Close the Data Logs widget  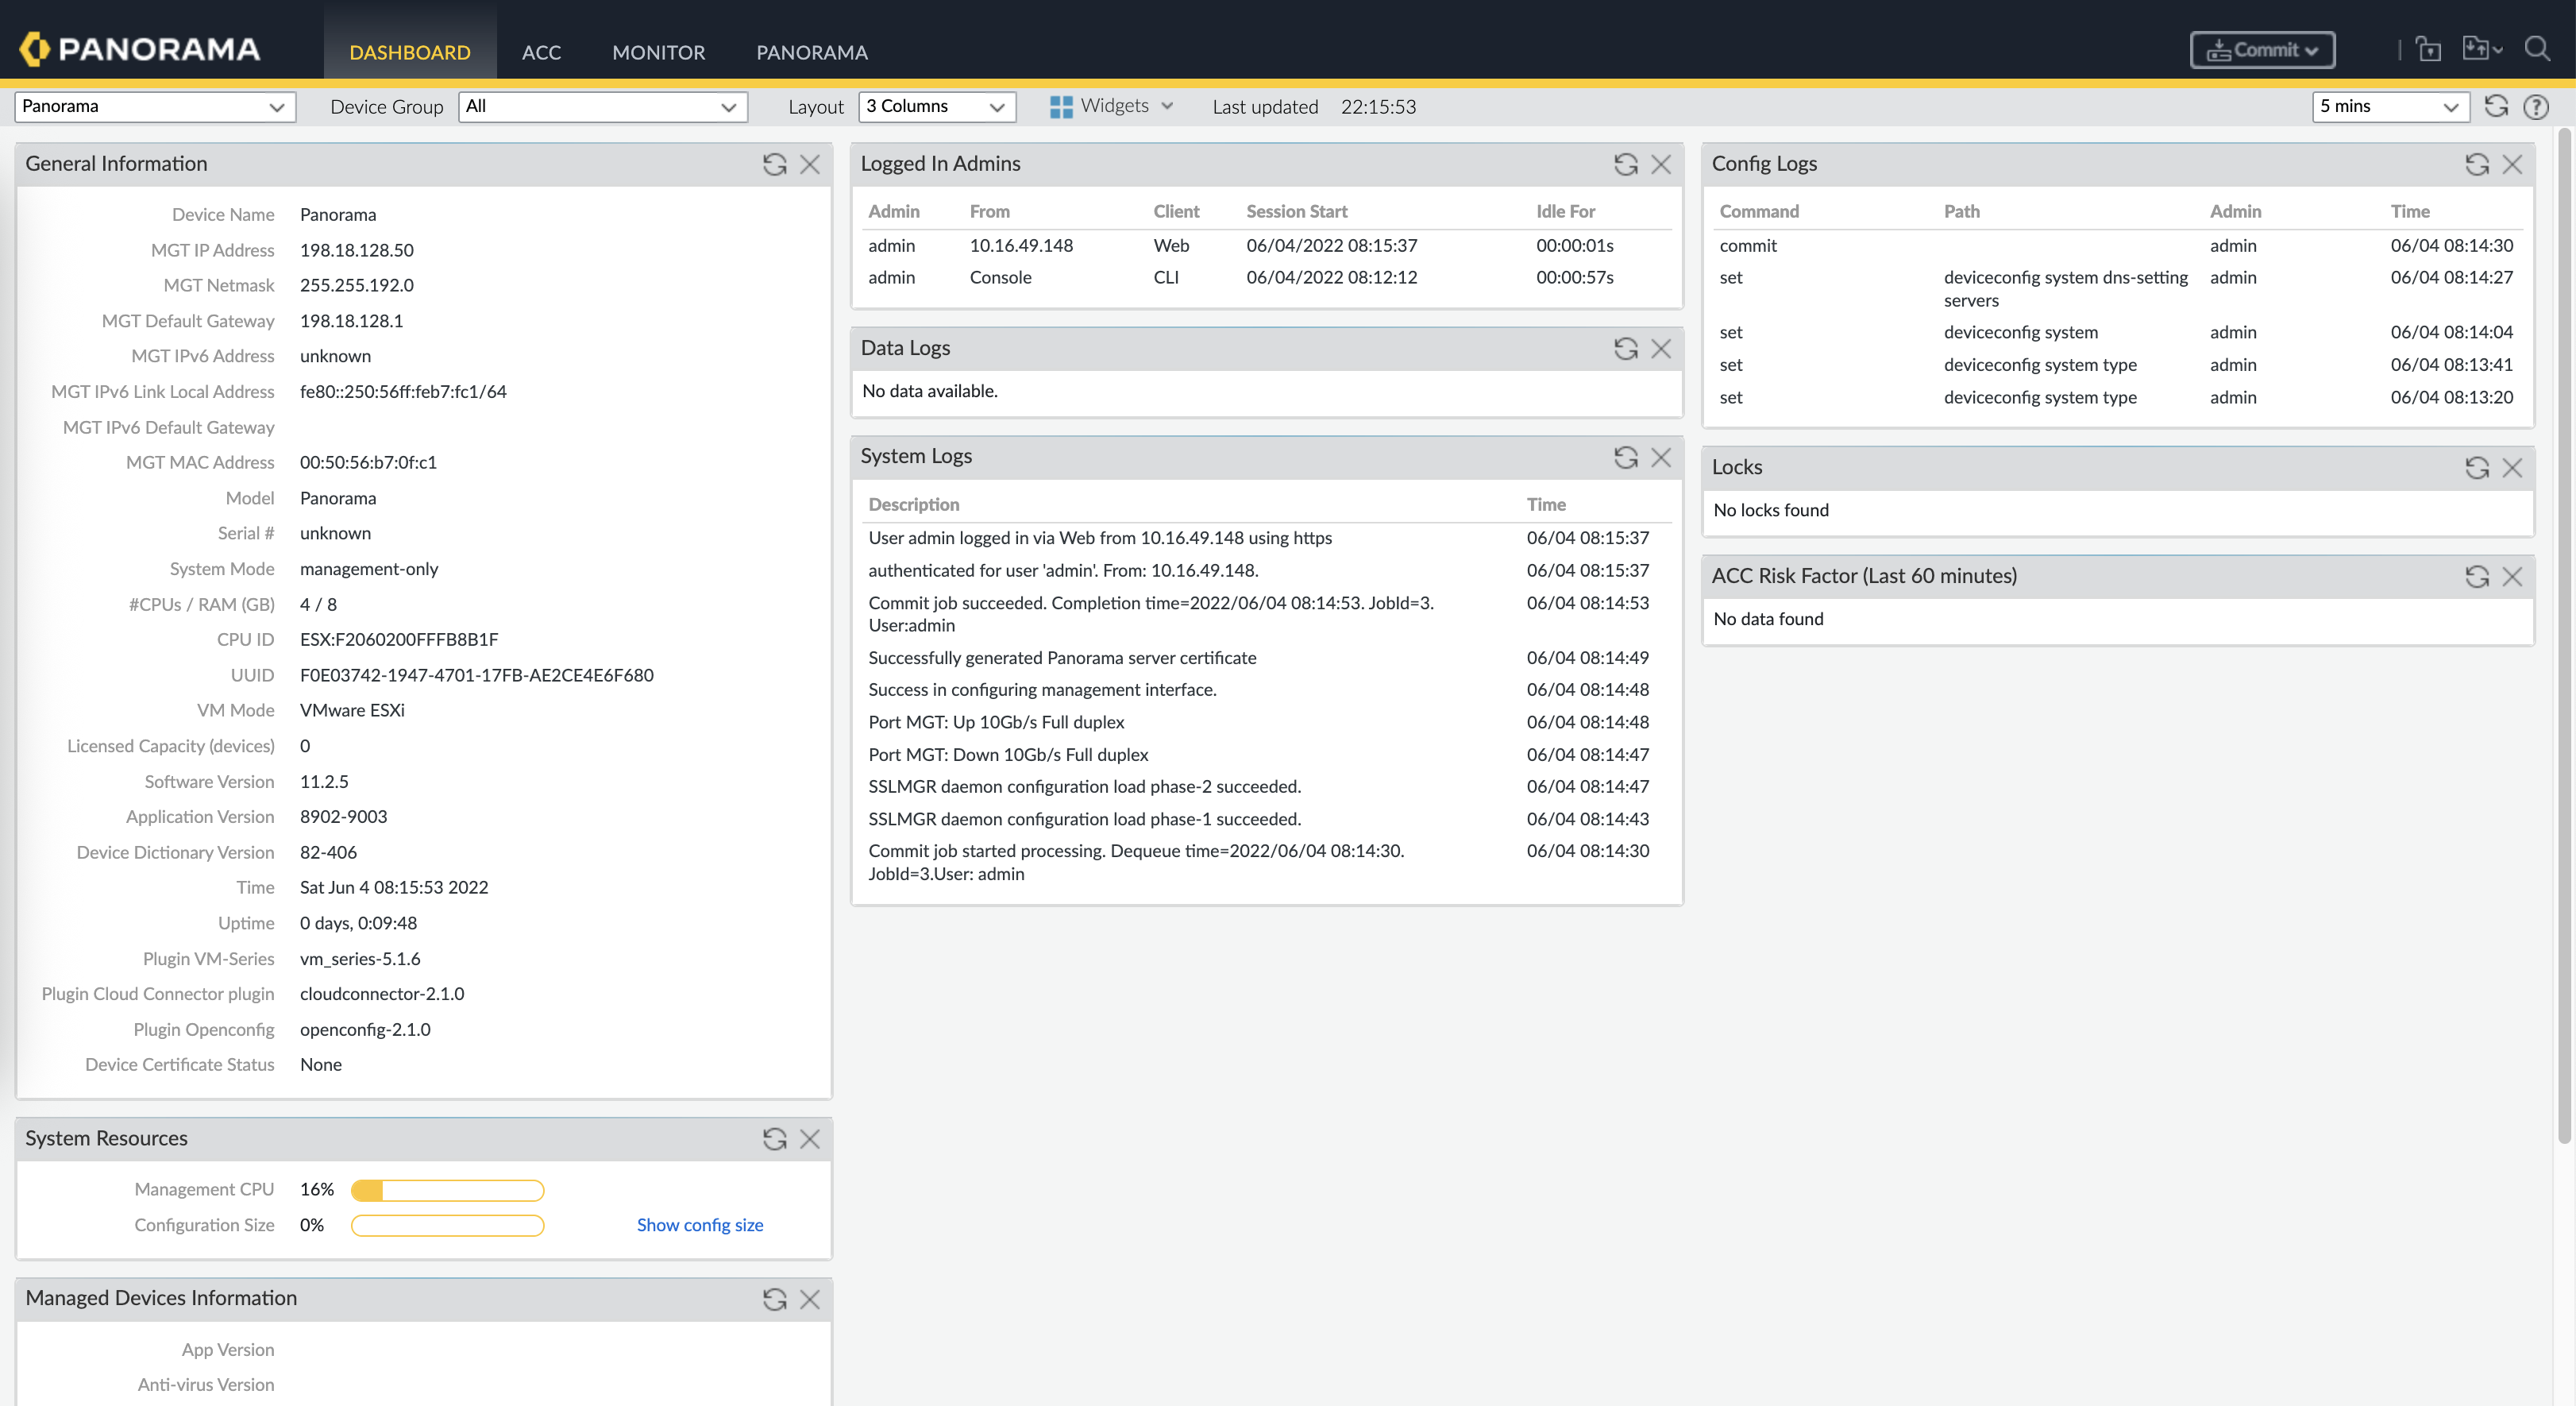[x=1661, y=348]
